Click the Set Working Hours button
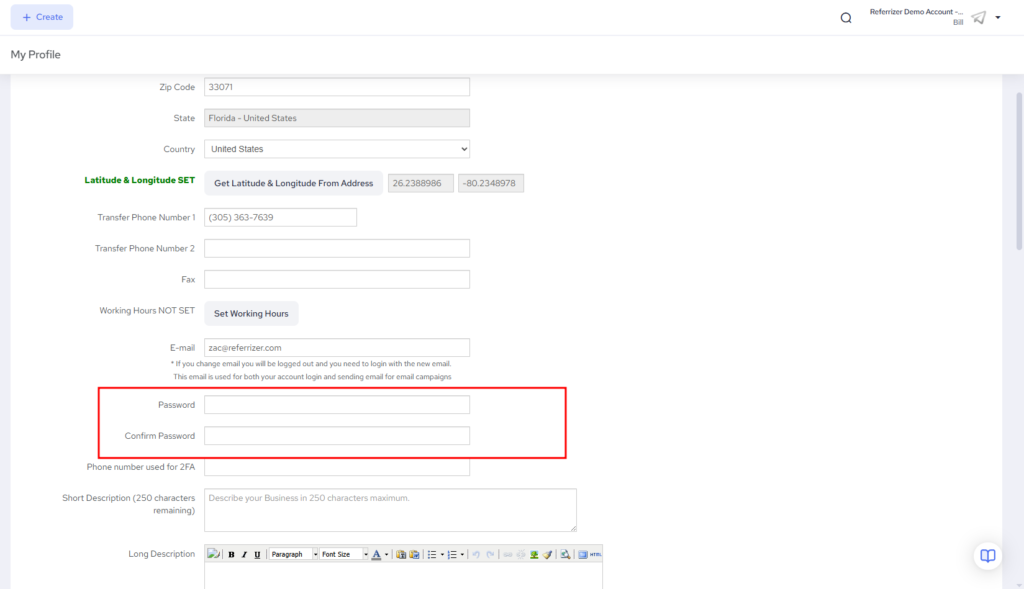 point(251,314)
